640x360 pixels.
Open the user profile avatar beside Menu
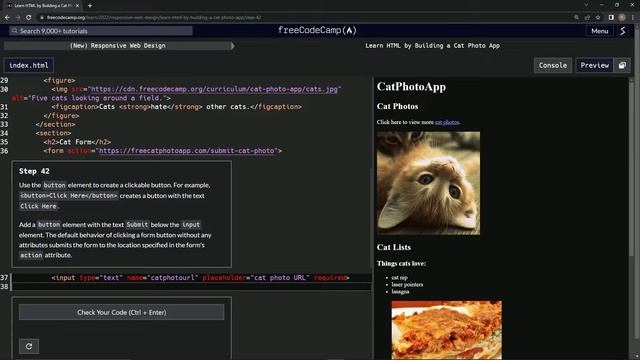tap(622, 31)
